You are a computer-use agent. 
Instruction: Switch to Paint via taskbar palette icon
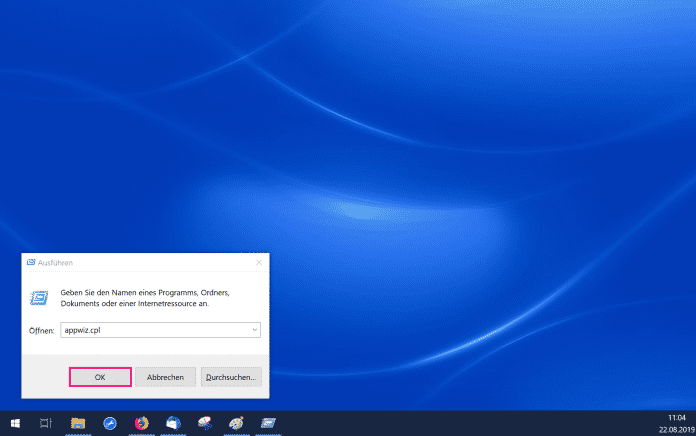236,423
